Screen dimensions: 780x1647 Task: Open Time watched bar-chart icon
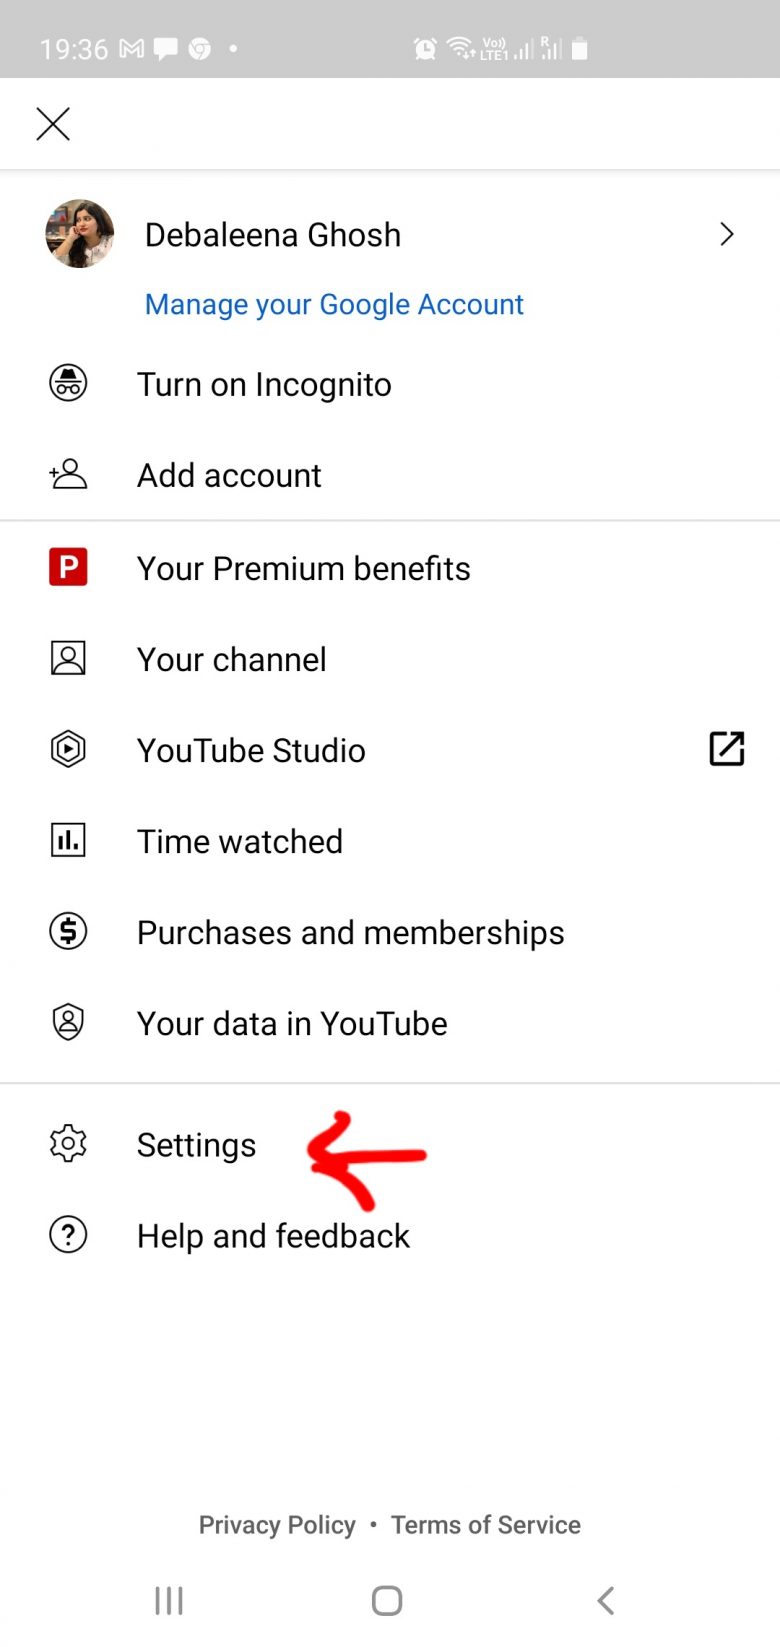tap(67, 840)
